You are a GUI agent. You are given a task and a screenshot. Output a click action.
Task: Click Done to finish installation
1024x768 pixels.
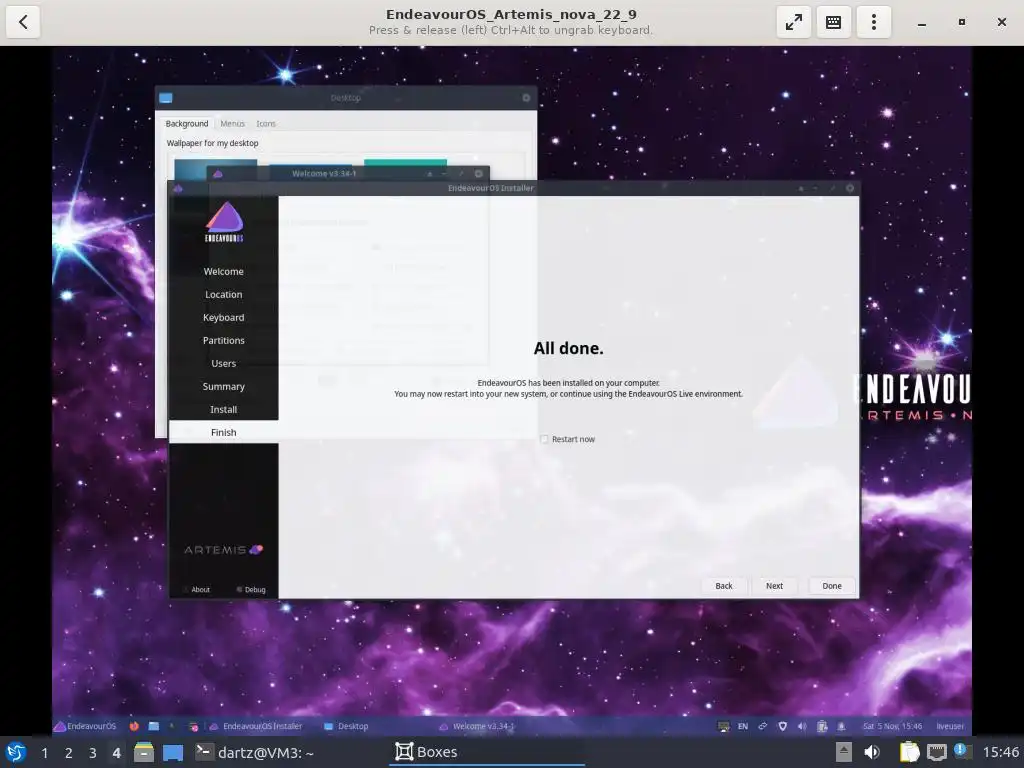831,586
